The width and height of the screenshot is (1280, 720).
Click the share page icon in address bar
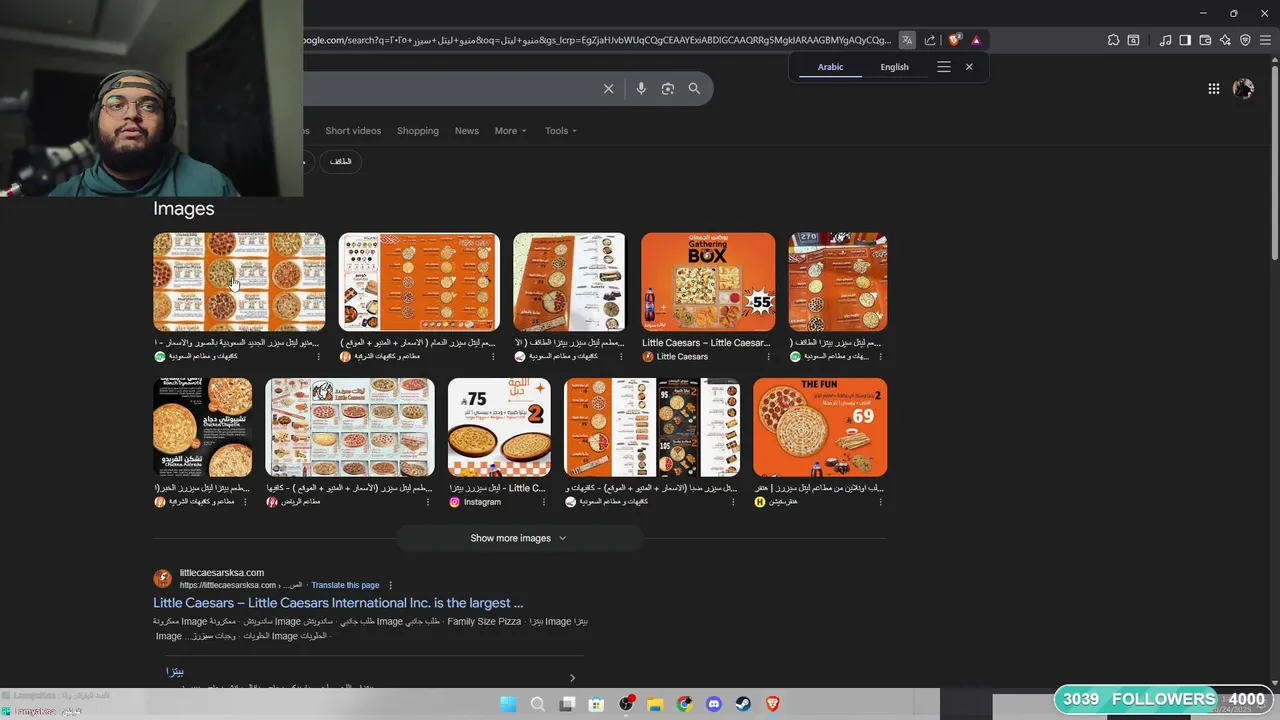pos(930,40)
